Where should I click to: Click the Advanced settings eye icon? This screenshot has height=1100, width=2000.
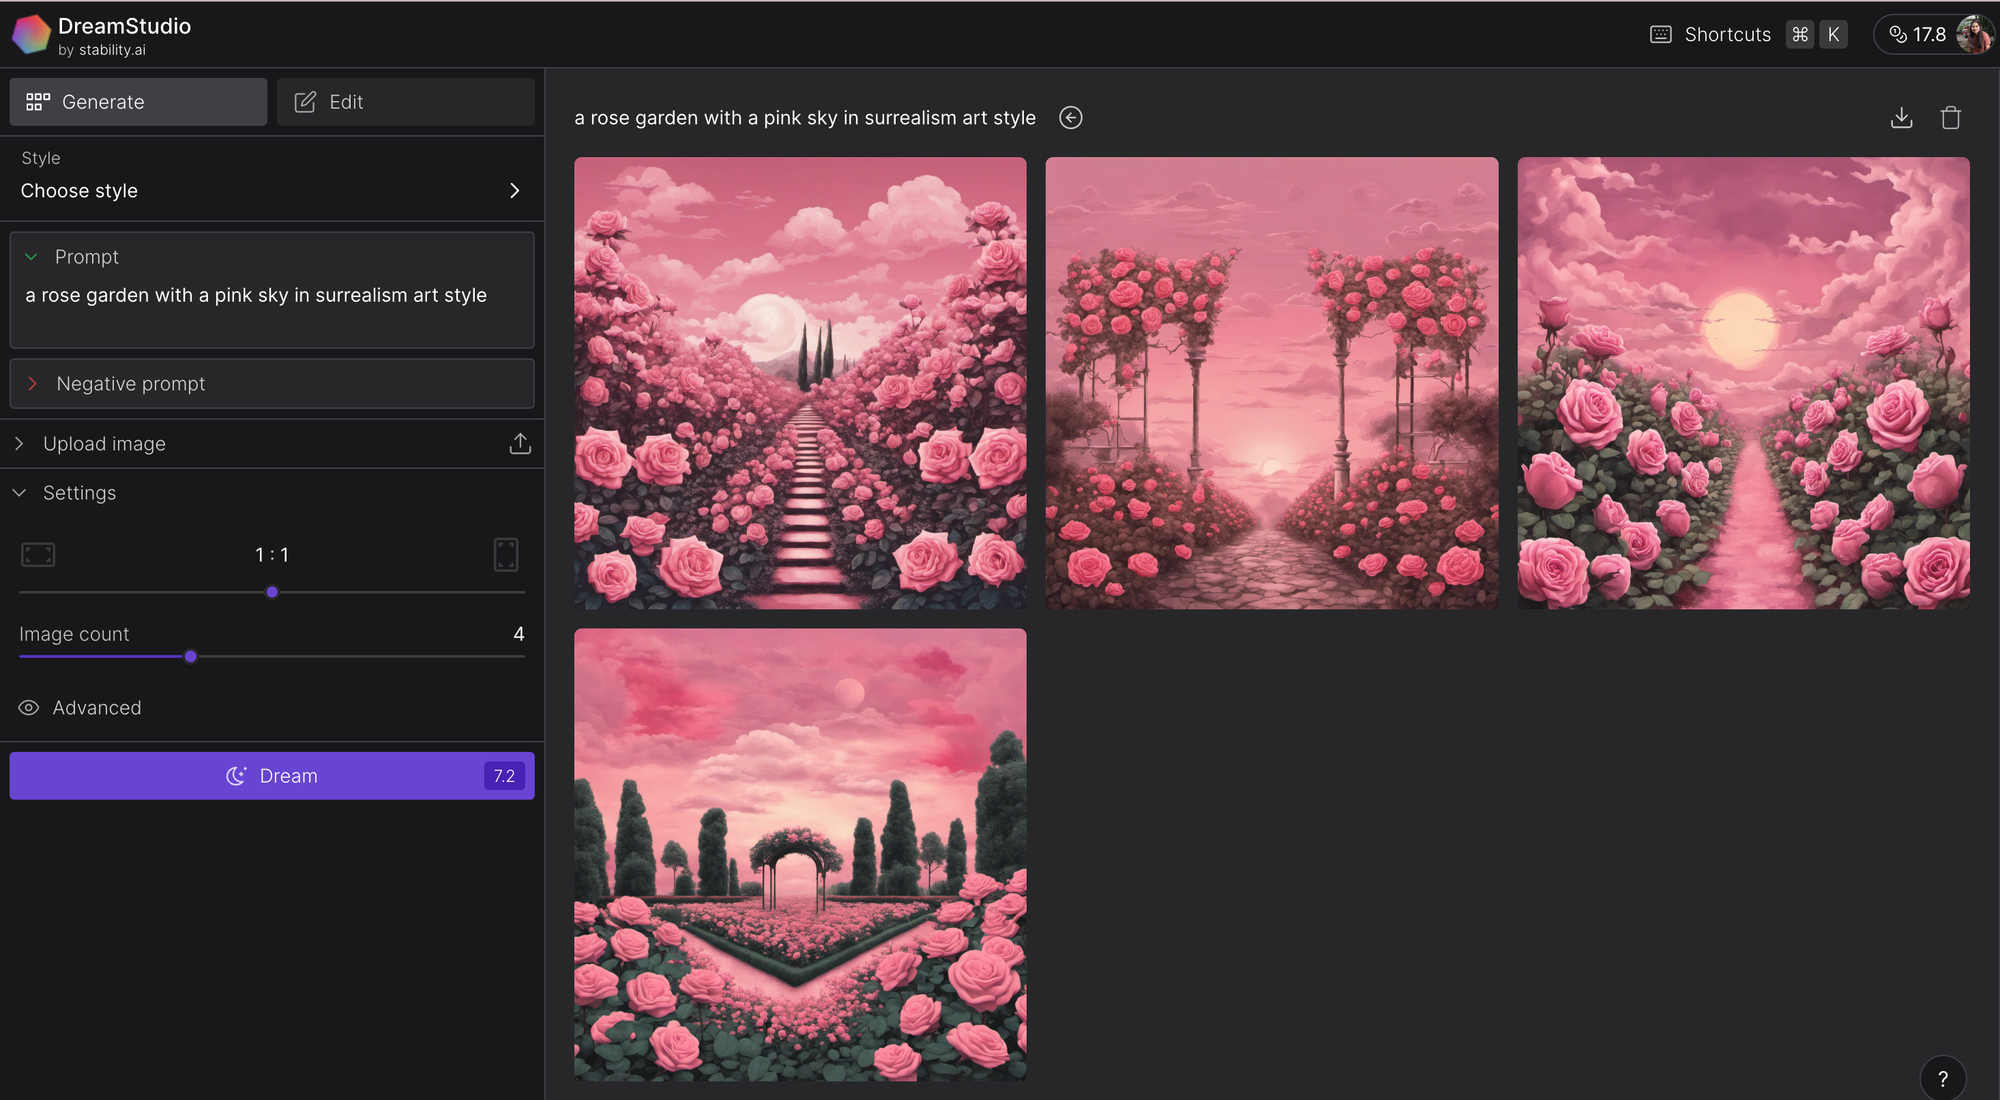27,706
